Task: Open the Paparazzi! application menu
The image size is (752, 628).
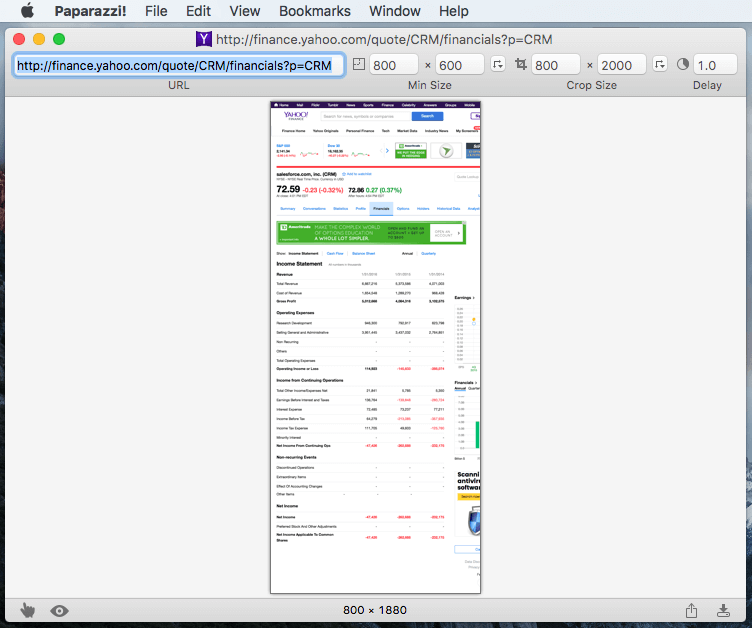Action: click(90, 11)
